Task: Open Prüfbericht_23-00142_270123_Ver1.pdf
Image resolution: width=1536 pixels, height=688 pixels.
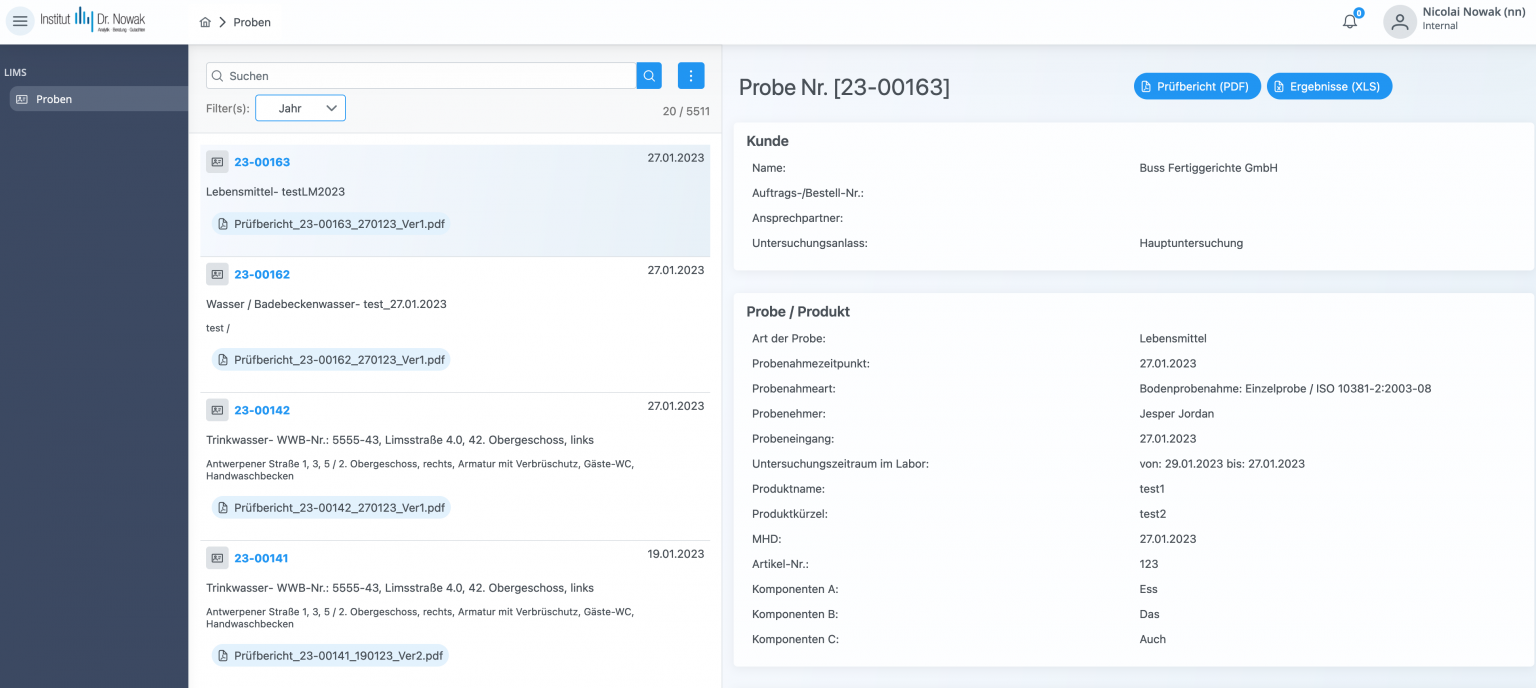Action: tap(331, 507)
